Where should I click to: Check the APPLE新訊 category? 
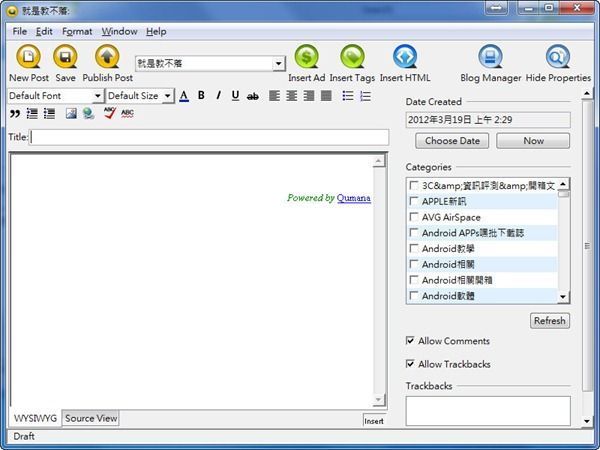tap(414, 201)
